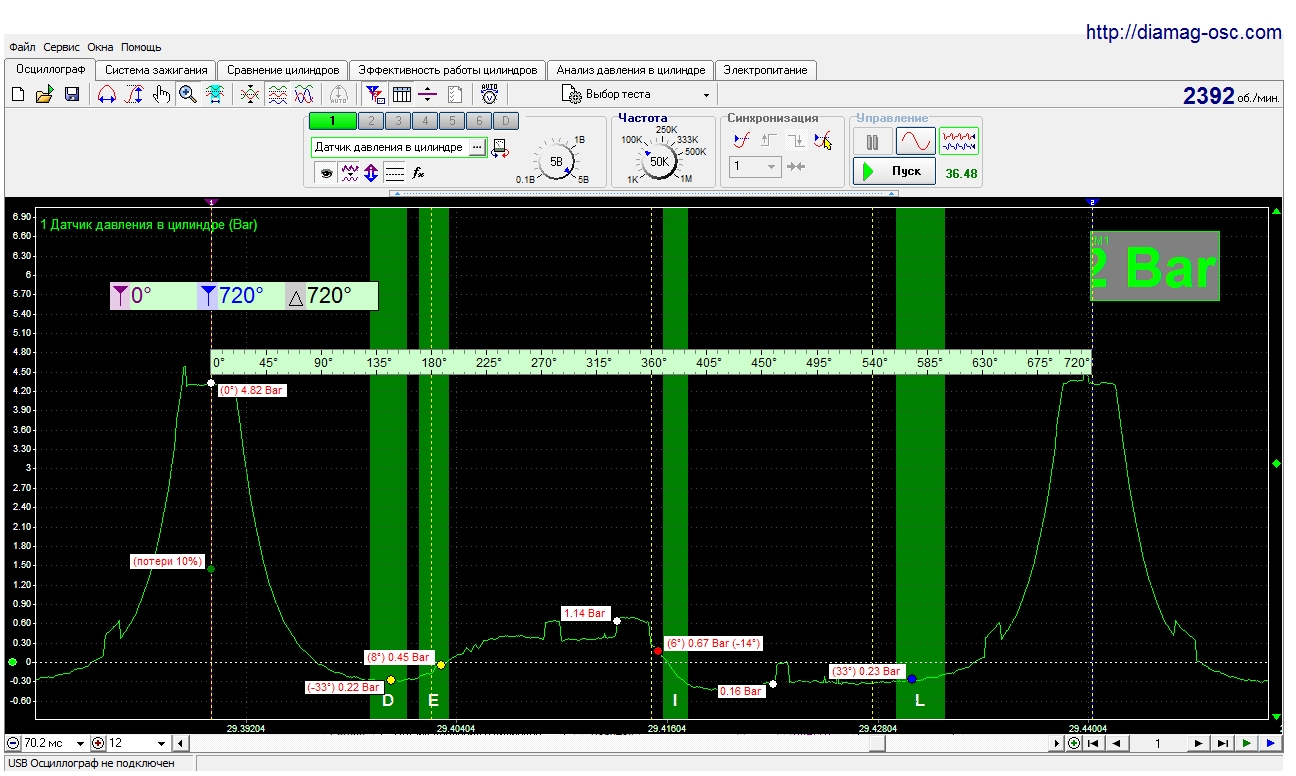The width and height of the screenshot is (1296, 776).
Task: Click the horizontal divider line icon
Action: click(428, 94)
